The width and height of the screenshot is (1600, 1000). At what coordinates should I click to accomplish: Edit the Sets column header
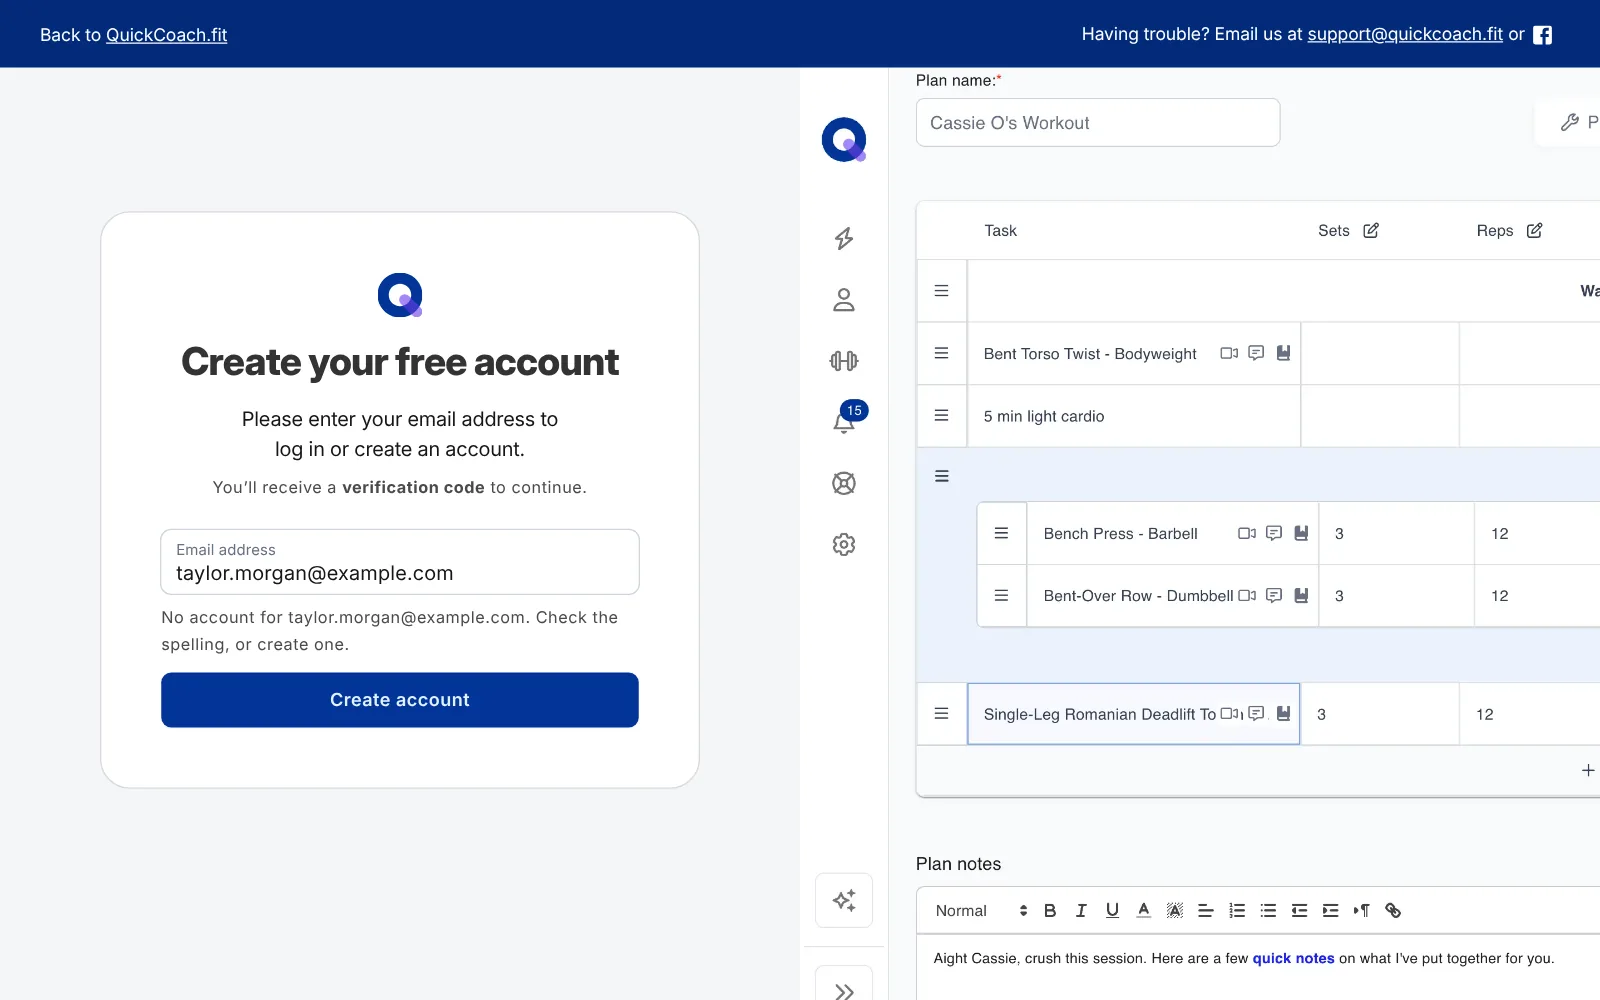click(1371, 230)
